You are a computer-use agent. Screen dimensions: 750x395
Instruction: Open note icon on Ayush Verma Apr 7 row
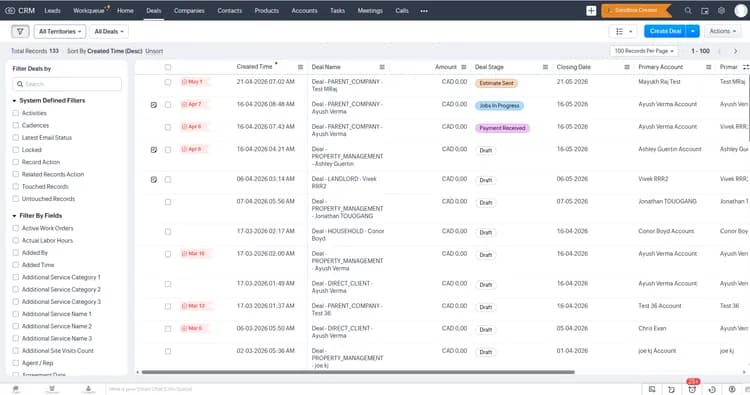coord(154,105)
